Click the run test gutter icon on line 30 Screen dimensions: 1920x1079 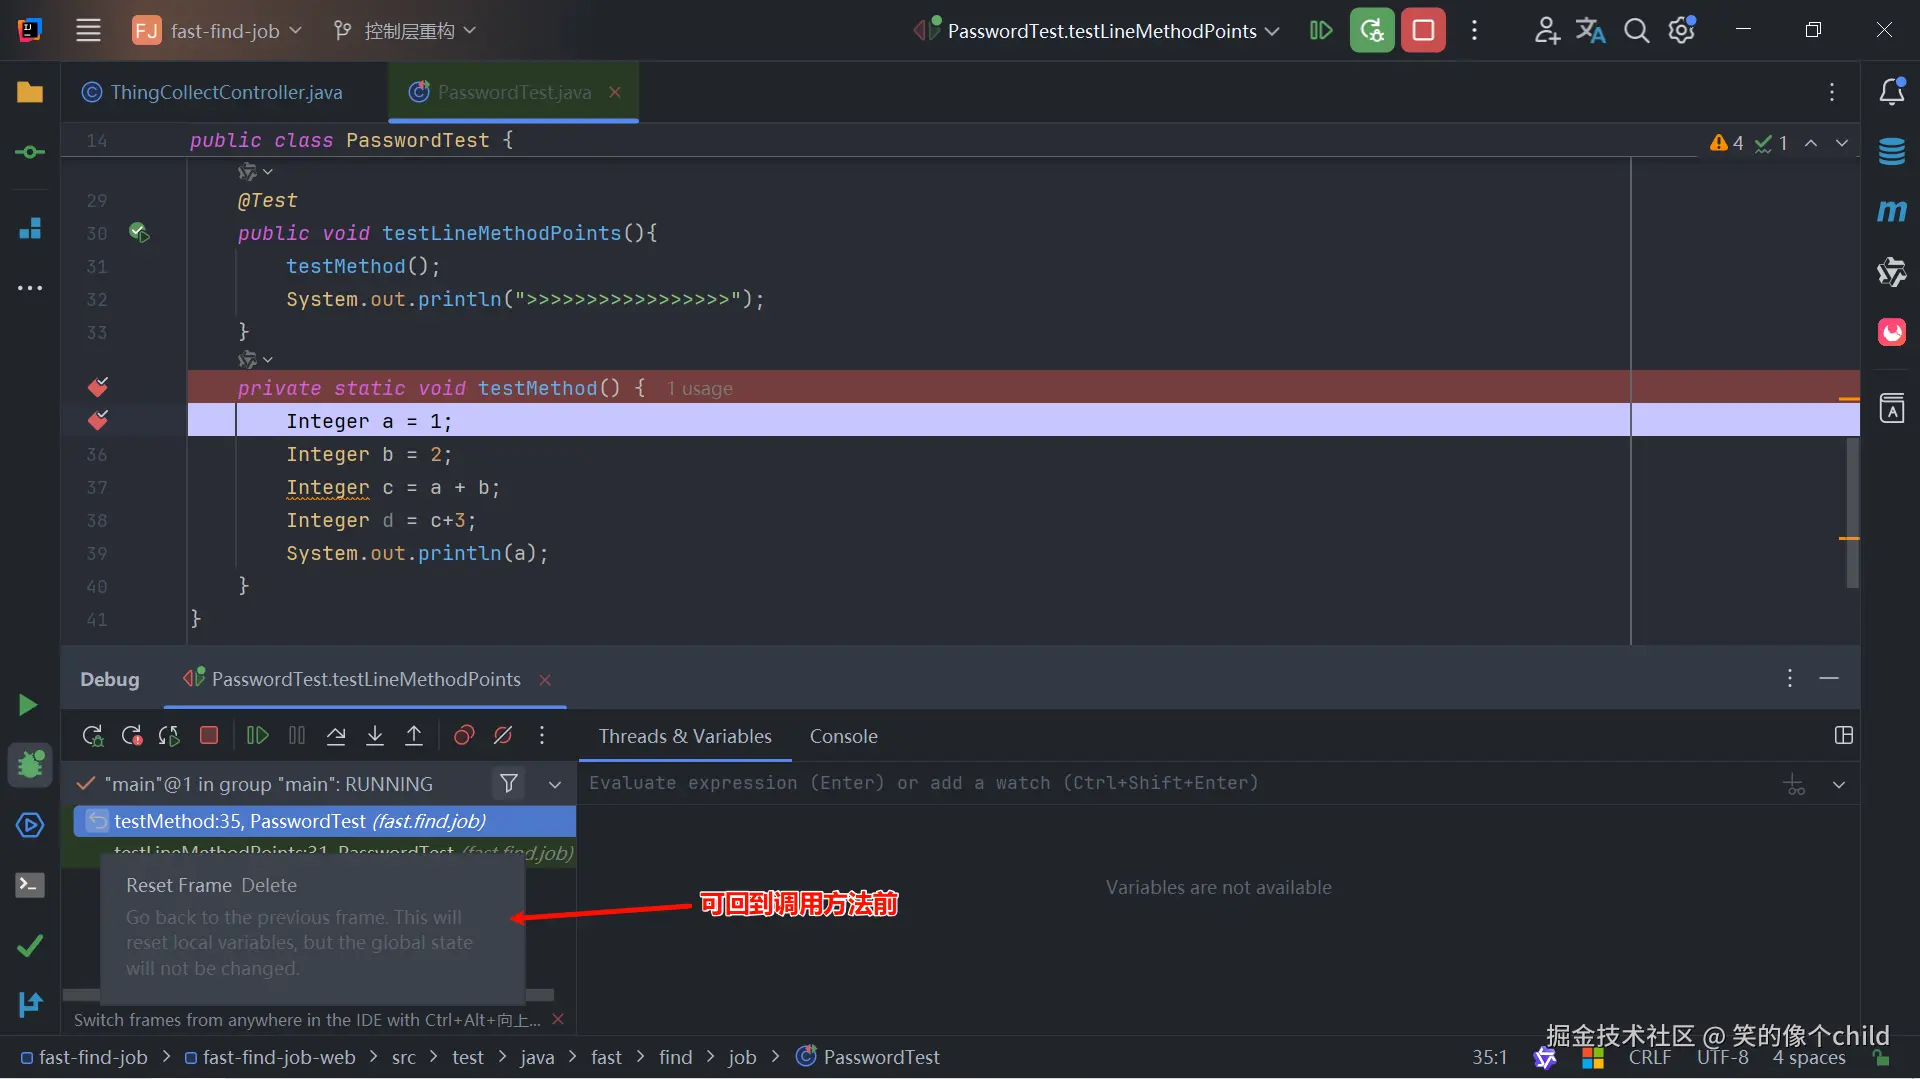point(139,233)
